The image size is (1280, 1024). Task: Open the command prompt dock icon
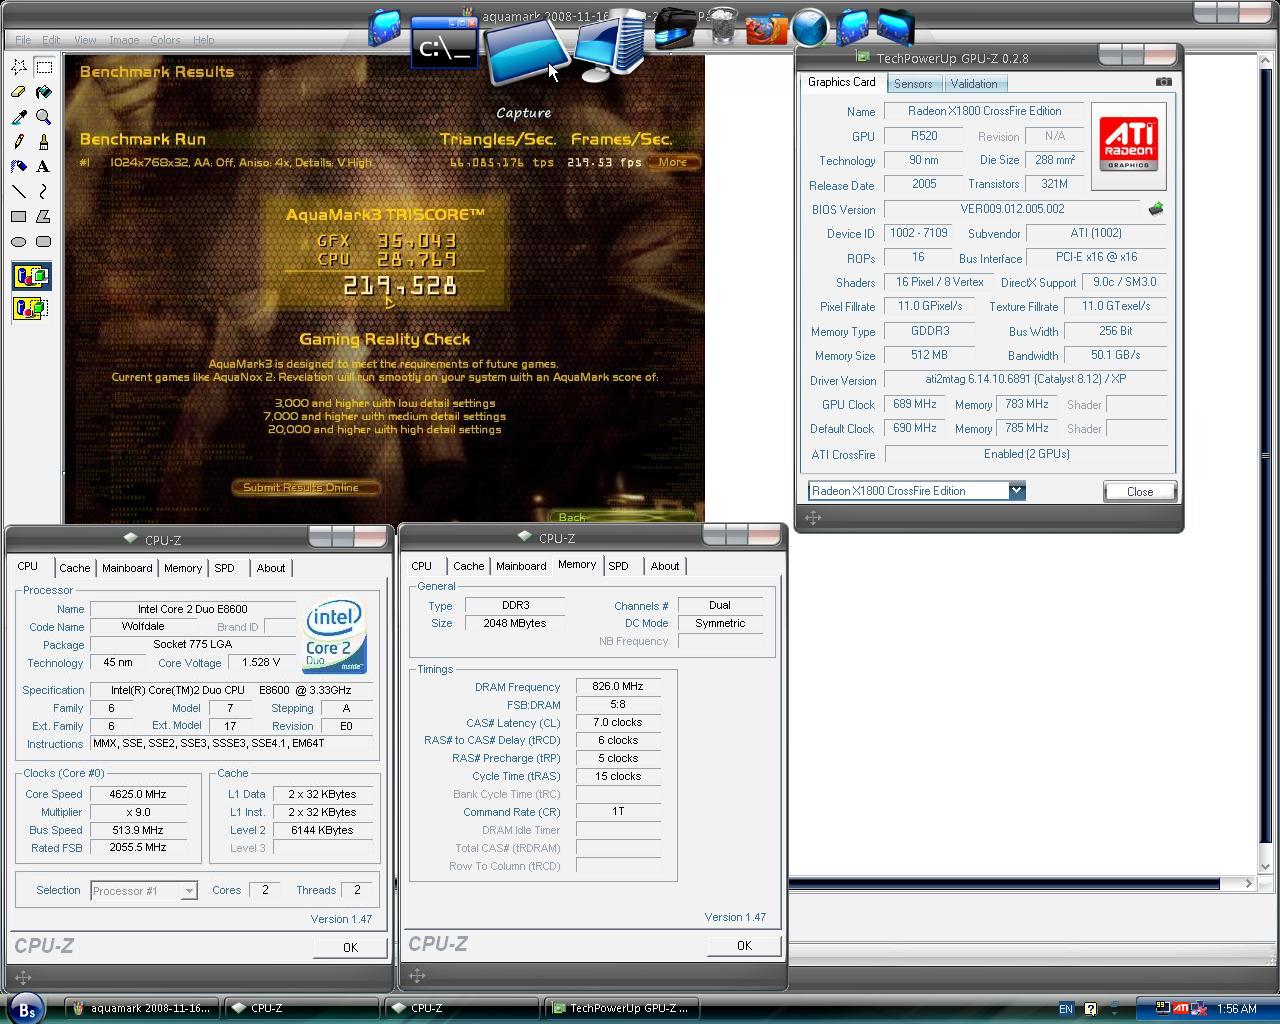tap(445, 45)
